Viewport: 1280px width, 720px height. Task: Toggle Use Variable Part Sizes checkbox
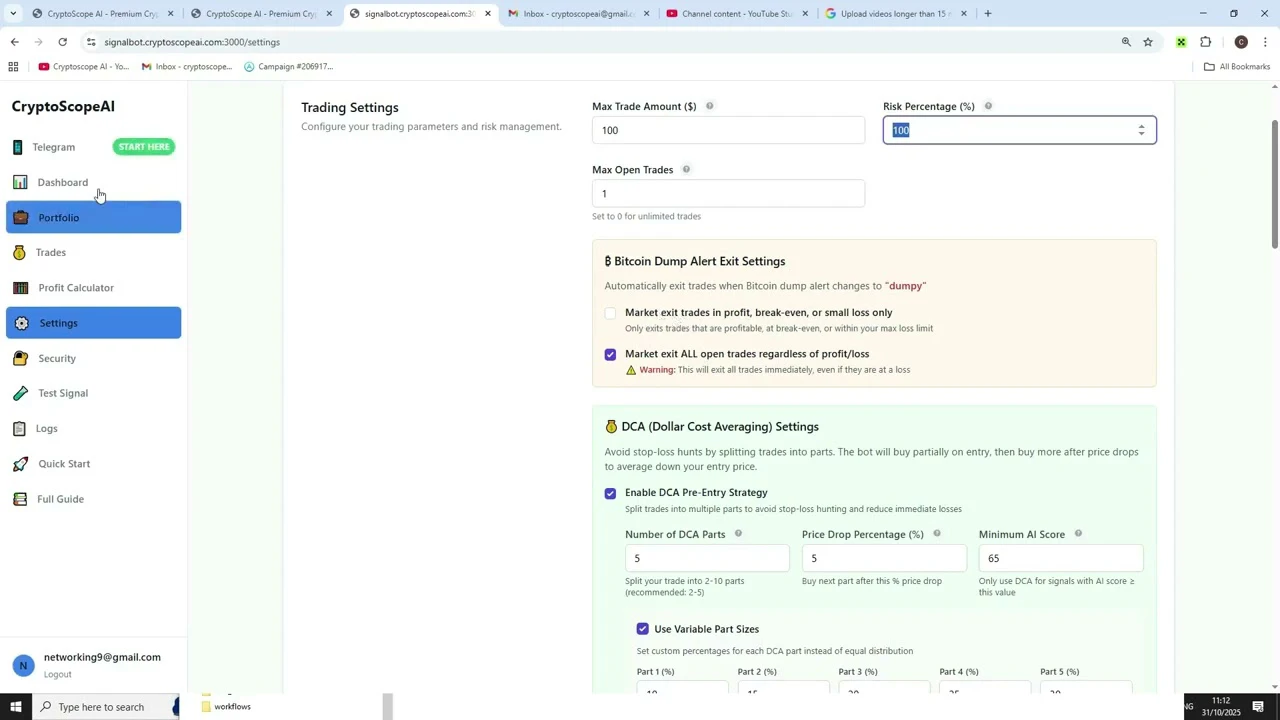[x=642, y=629]
